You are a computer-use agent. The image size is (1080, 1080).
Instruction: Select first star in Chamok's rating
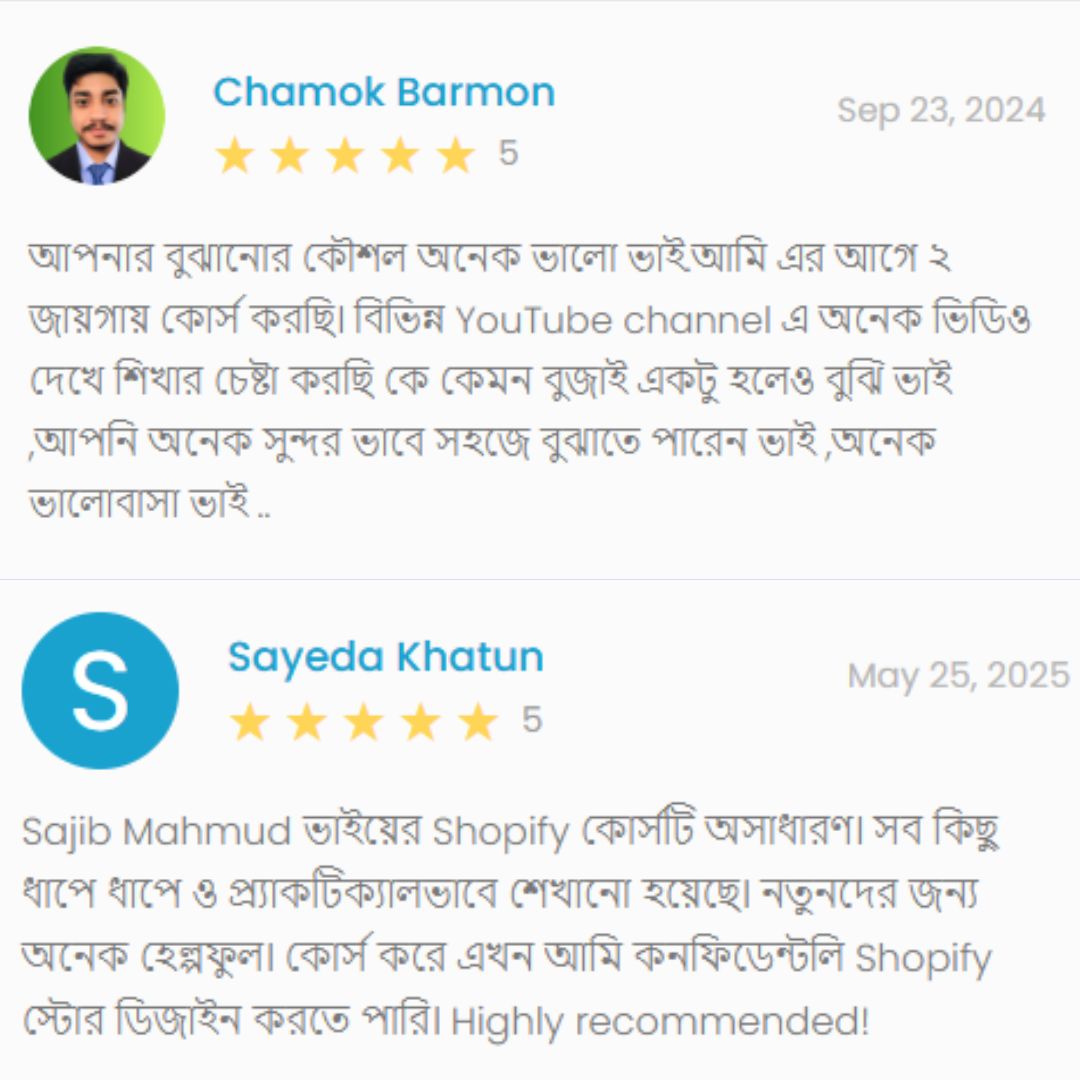tap(235, 155)
